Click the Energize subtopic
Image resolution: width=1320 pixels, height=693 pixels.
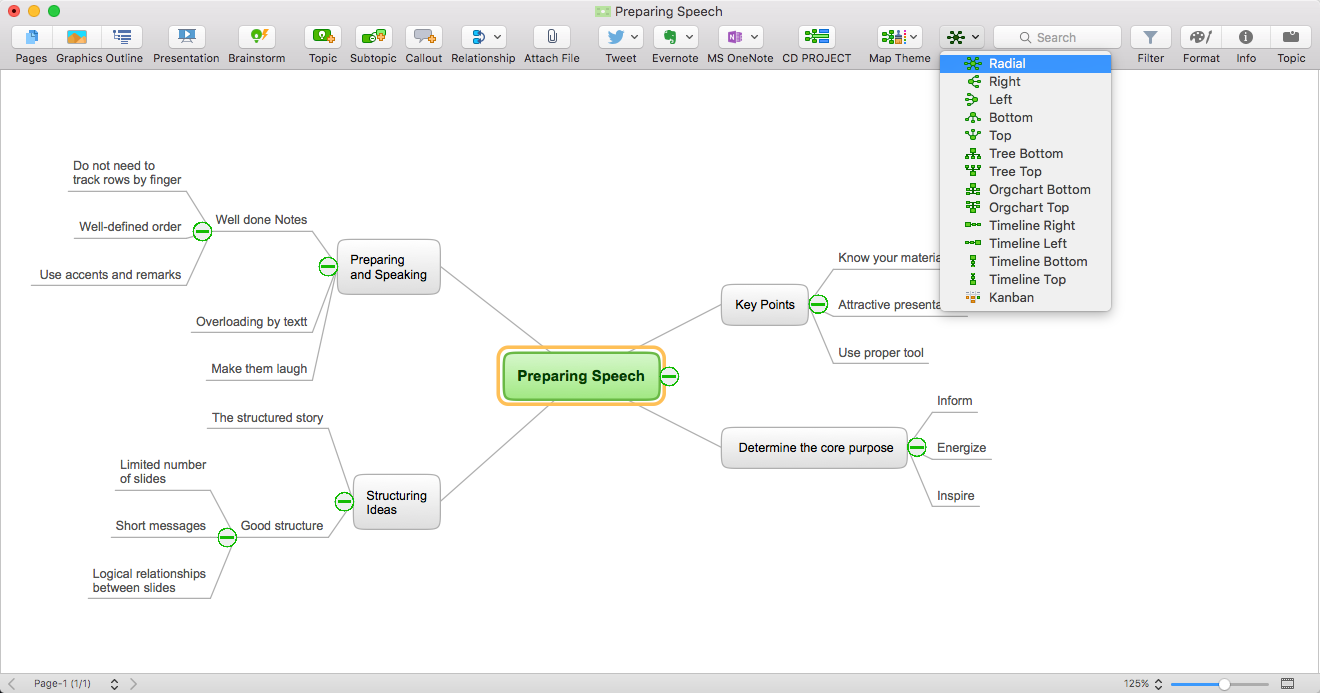(962, 448)
